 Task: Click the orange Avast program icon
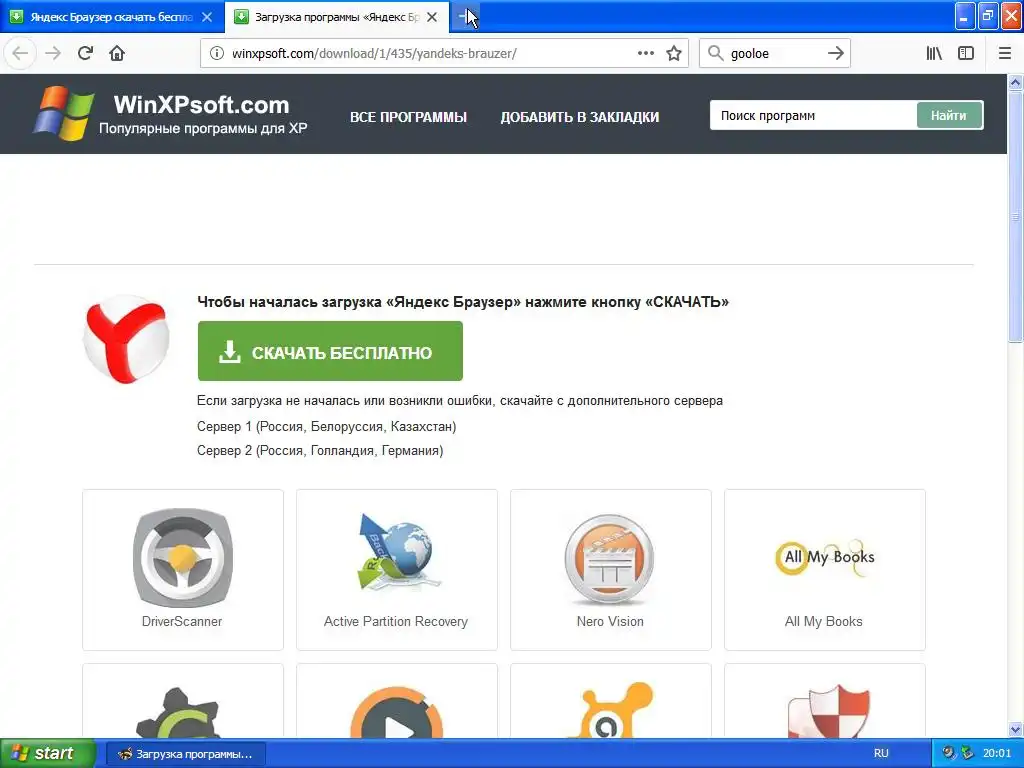[611, 711]
